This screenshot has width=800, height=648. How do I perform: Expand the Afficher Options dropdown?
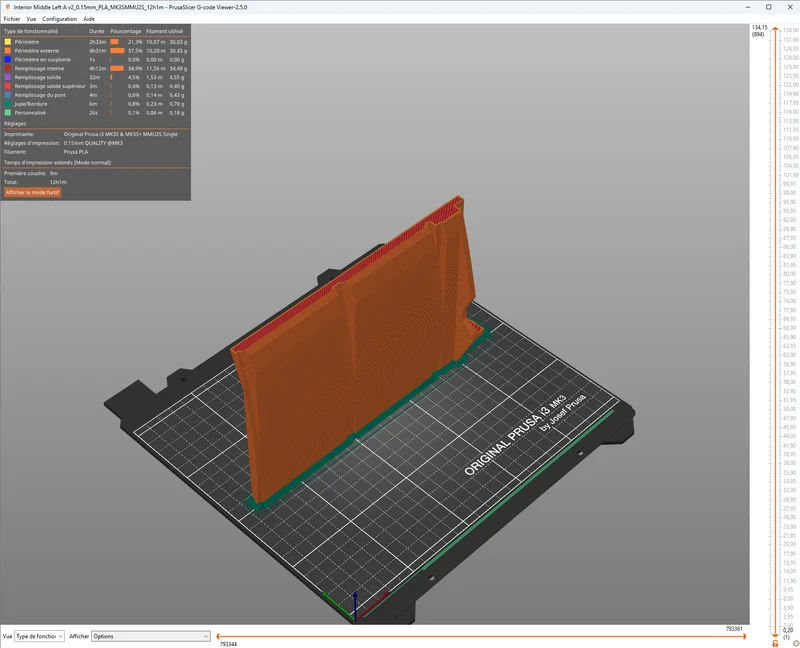click(x=151, y=636)
